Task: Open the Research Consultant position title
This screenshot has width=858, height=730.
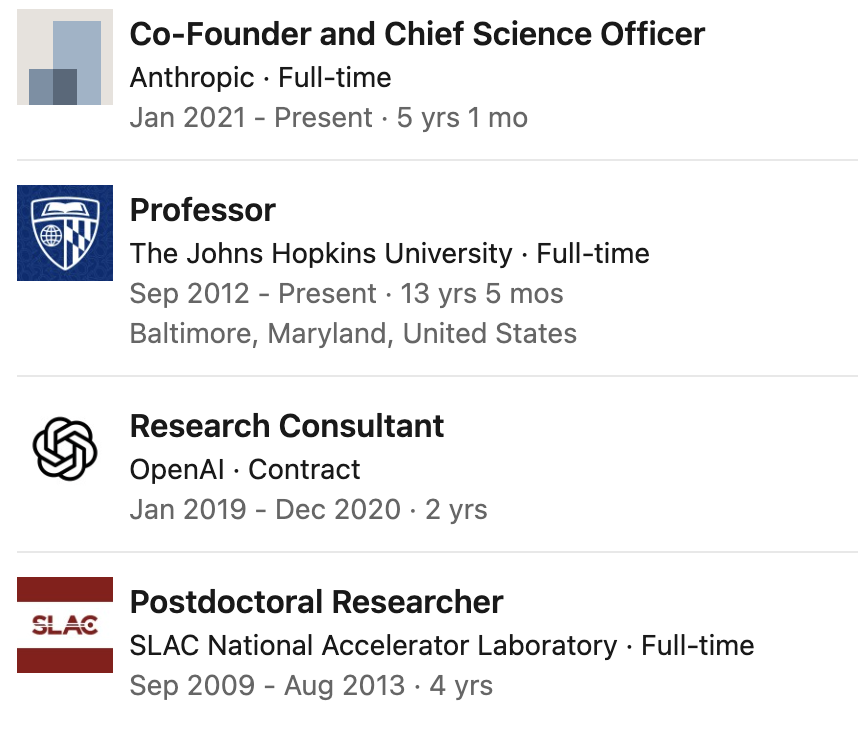Action: [x=287, y=426]
